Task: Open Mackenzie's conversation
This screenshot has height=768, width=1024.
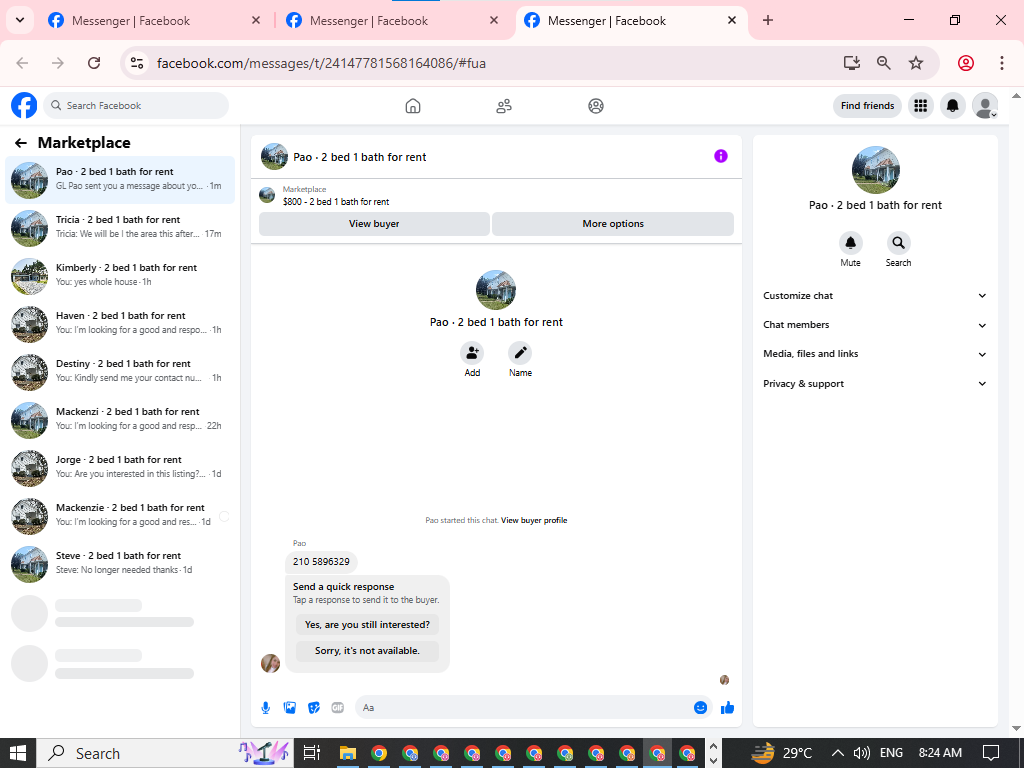Action: point(120,516)
